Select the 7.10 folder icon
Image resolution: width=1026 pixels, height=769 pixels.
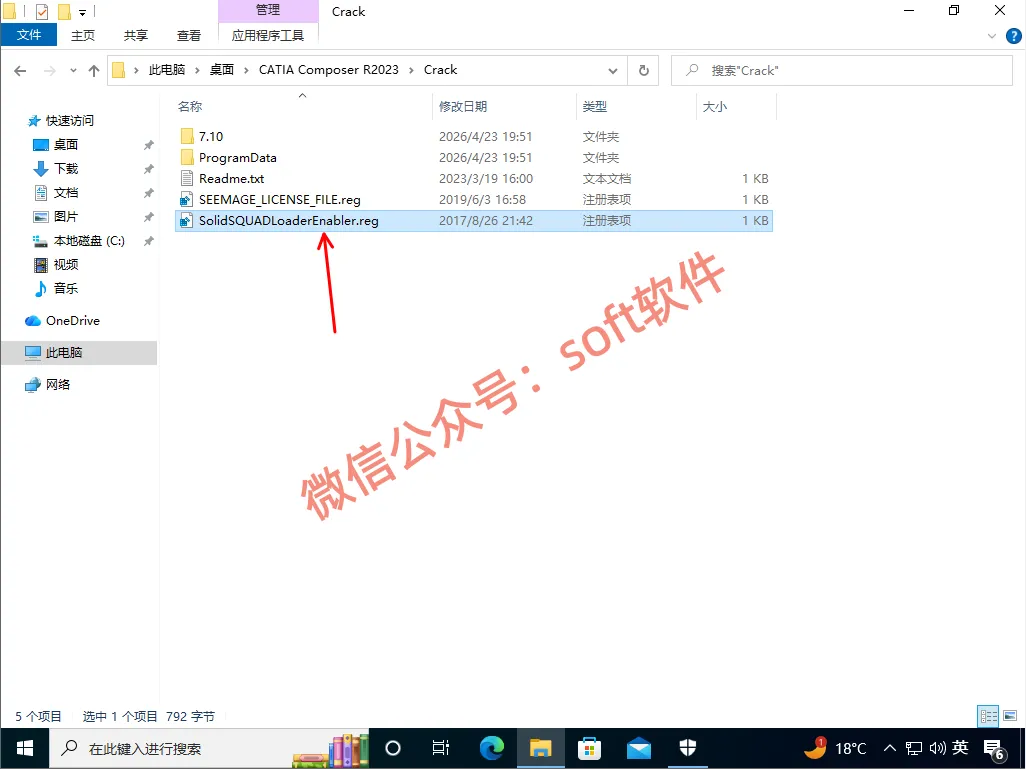pos(187,136)
